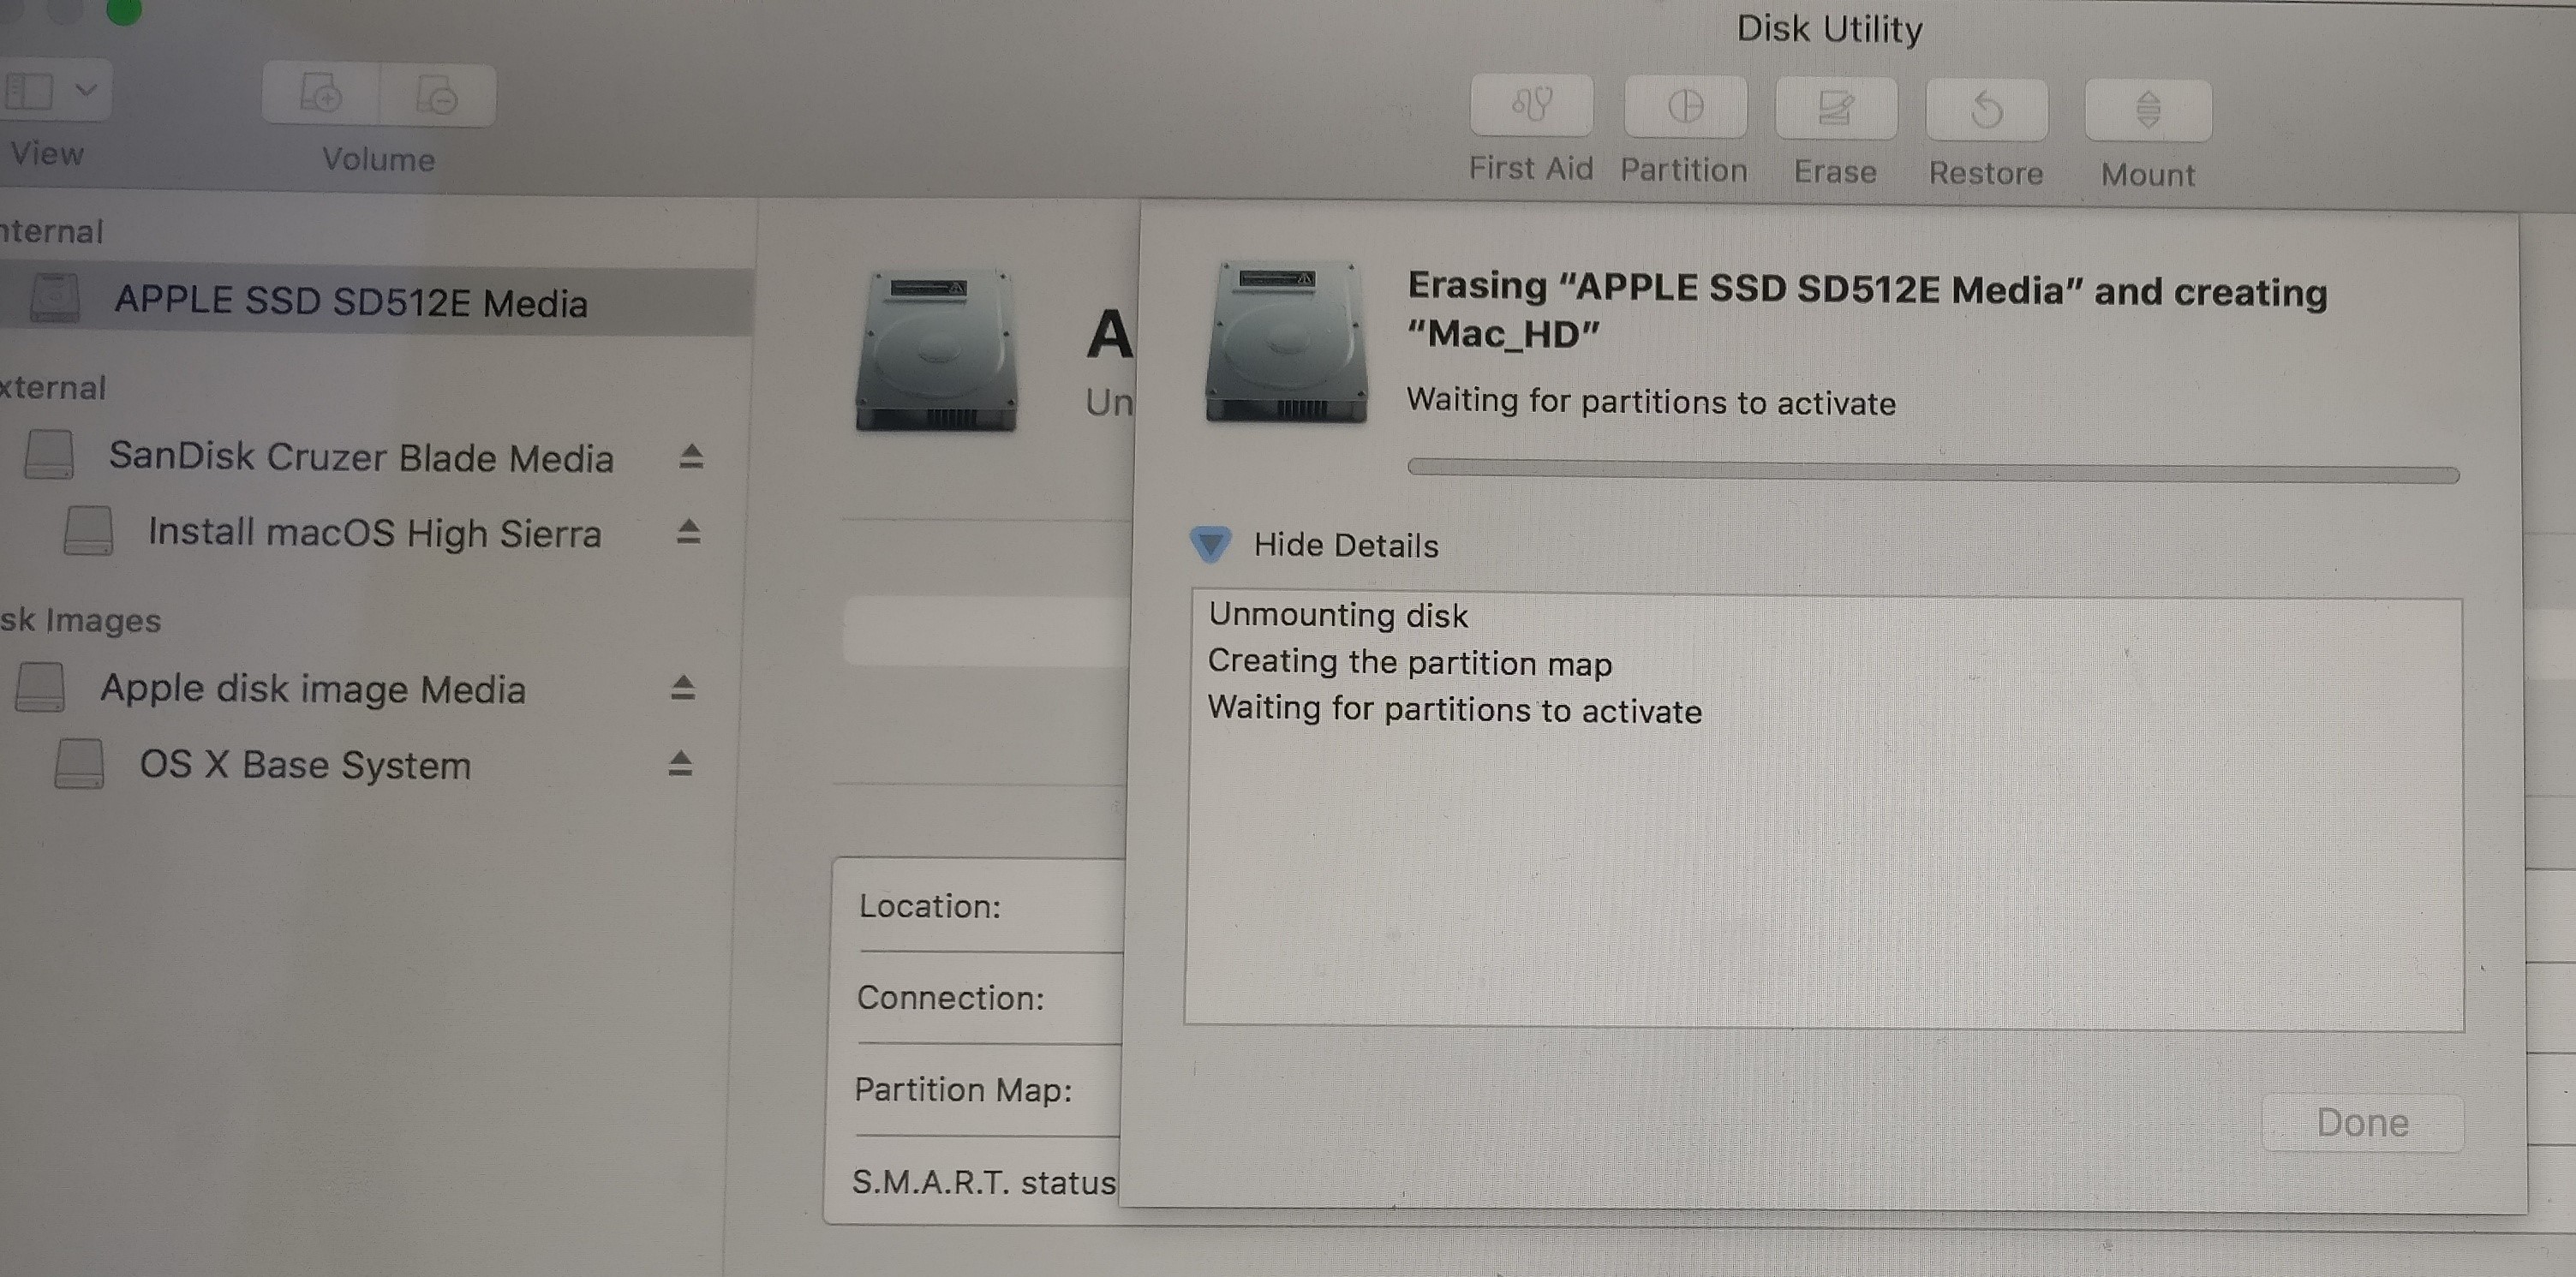Click the Disk Utility window title
2576x1277 pixels.
(x=1829, y=29)
